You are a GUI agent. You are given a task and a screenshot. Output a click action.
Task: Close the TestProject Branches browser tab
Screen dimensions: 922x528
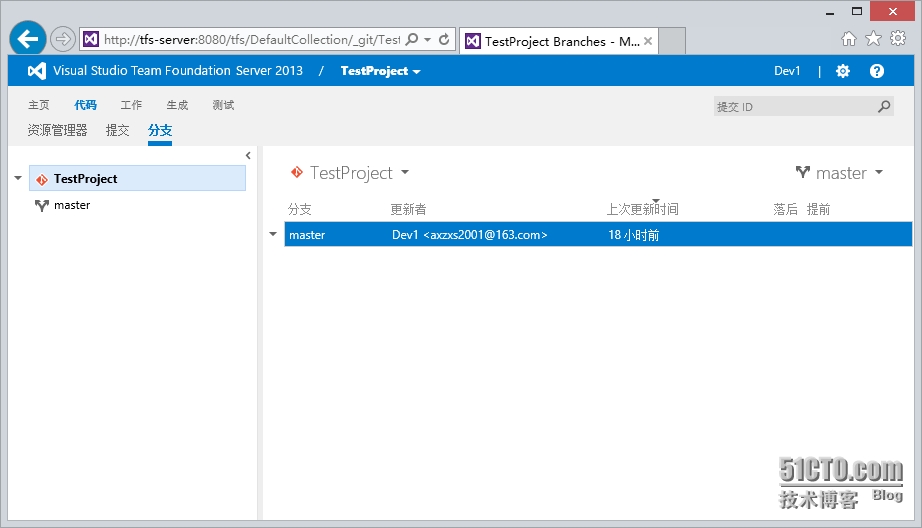(647, 41)
